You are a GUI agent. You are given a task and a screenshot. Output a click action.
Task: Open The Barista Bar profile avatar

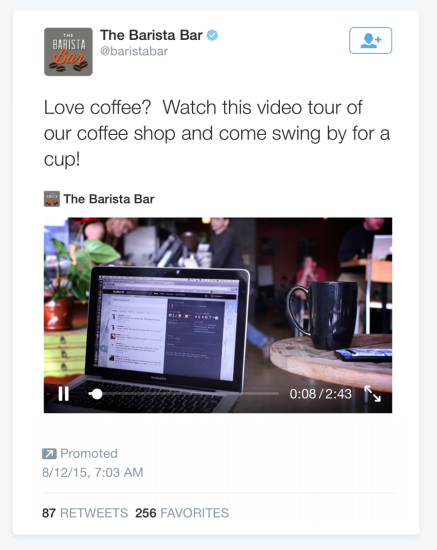pos(68,52)
